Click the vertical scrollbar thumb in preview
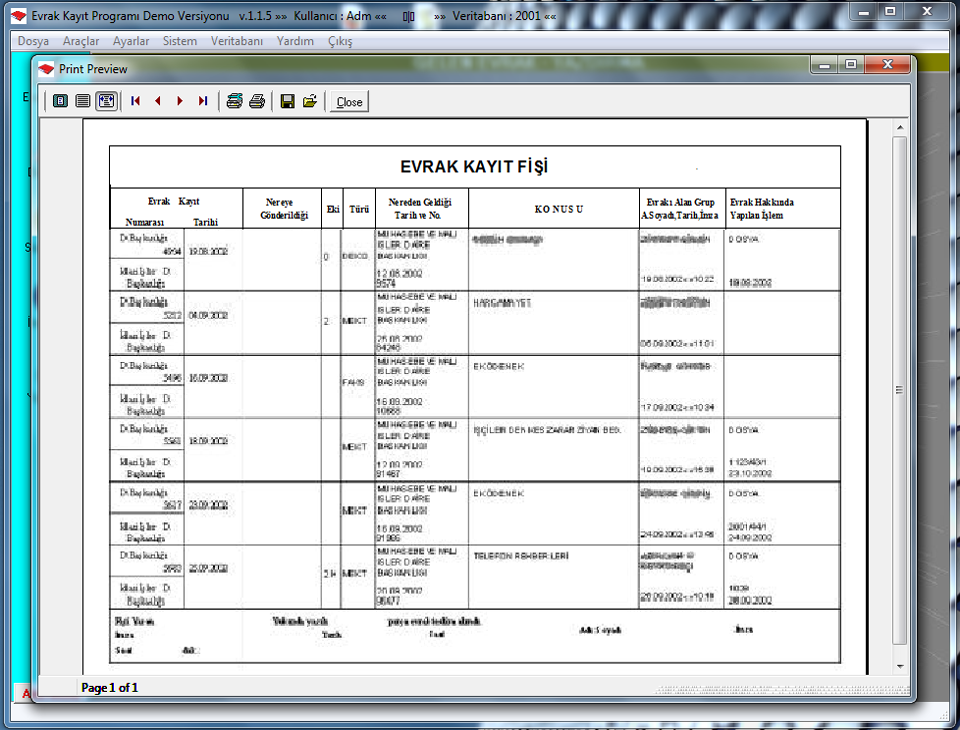Image resolution: width=960 pixels, height=730 pixels. [x=899, y=390]
